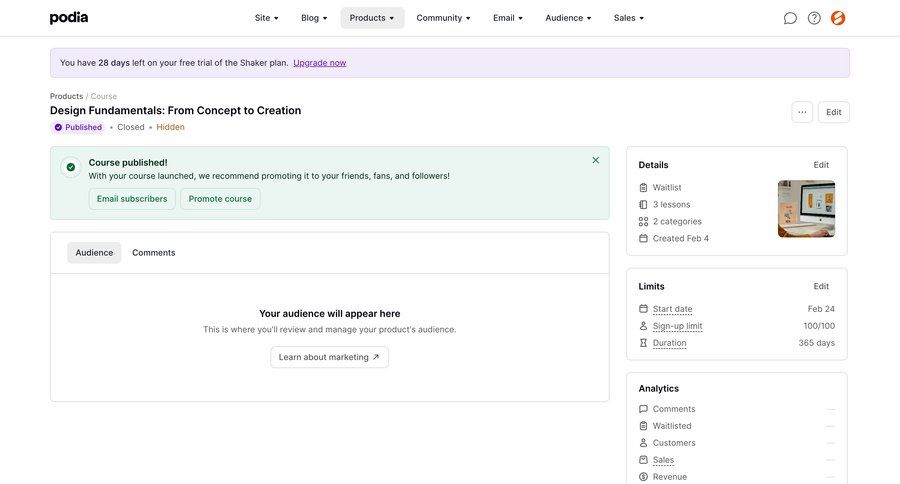This screenshot has height=484, width=900.
Task: Click the Duration label
Action: pos(669,343)
